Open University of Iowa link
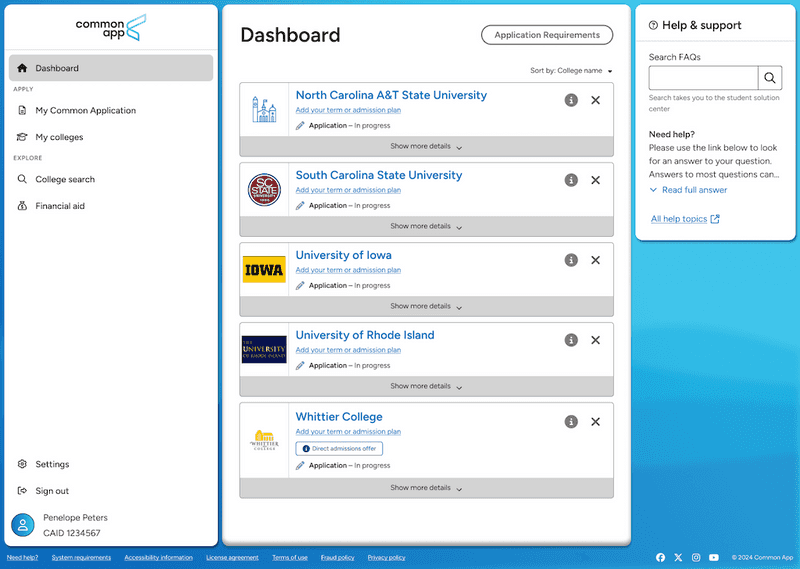Viewport: 800px width, 569px height. 343,255
